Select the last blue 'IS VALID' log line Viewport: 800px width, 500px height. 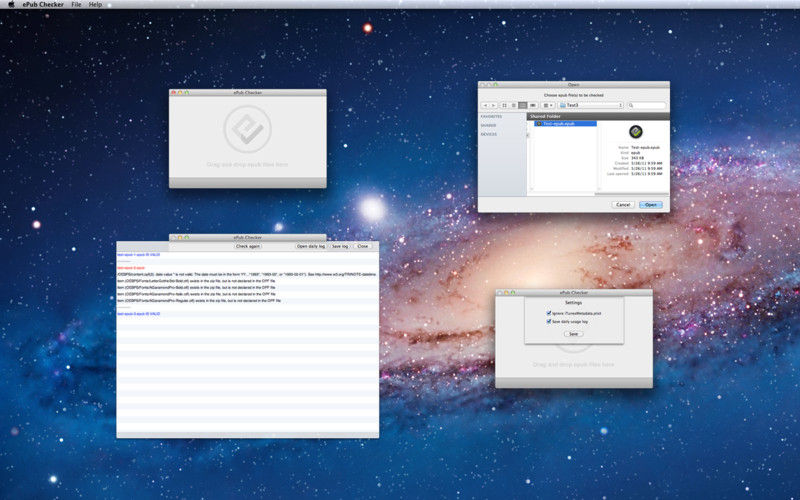click(138, 314)
